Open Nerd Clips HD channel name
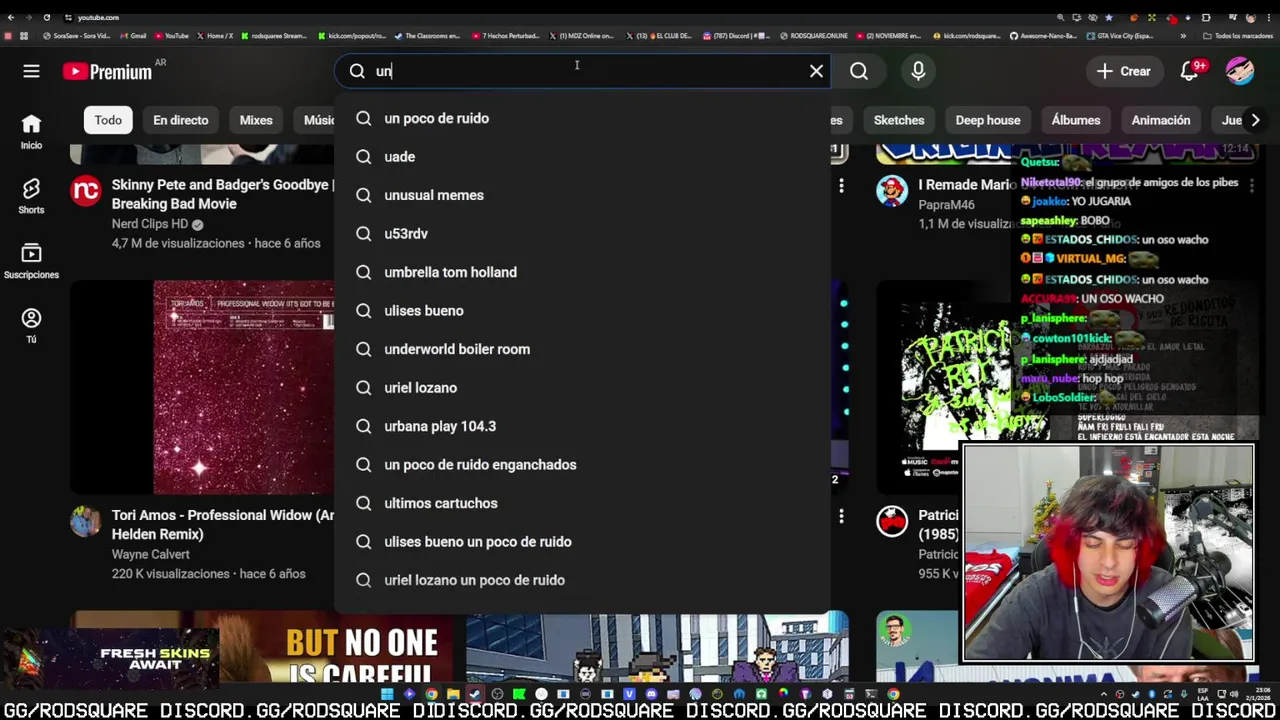 (150, 224)
